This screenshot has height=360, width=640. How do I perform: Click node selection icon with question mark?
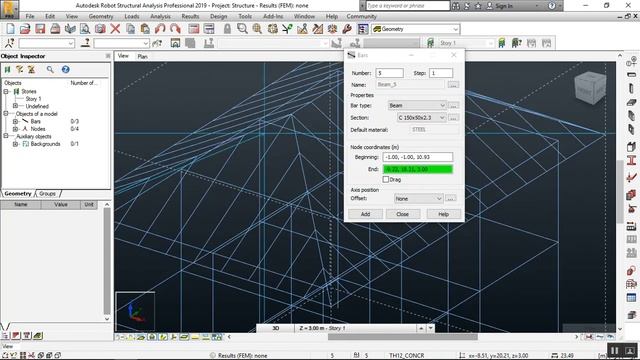[9, 43]
